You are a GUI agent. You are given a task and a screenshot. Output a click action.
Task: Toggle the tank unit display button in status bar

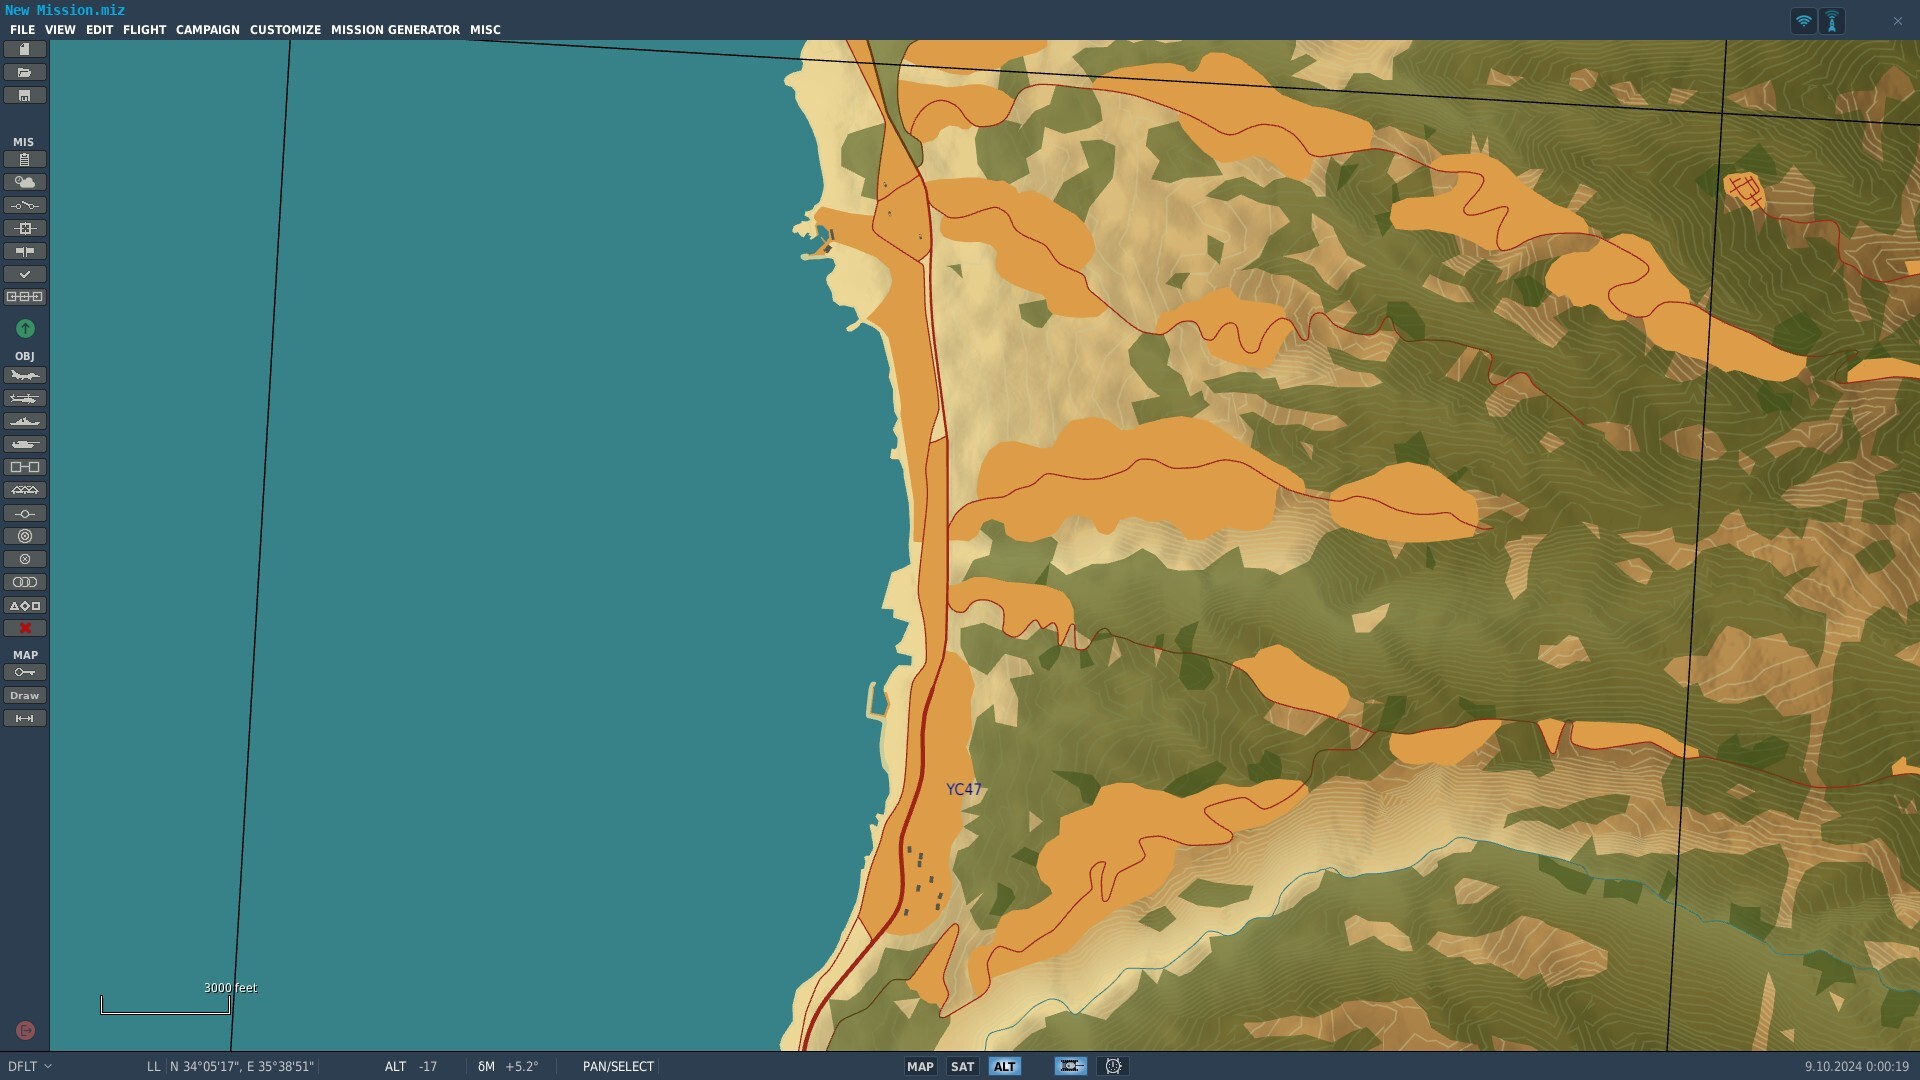pyautogui.click(x=1071, y=1066)
